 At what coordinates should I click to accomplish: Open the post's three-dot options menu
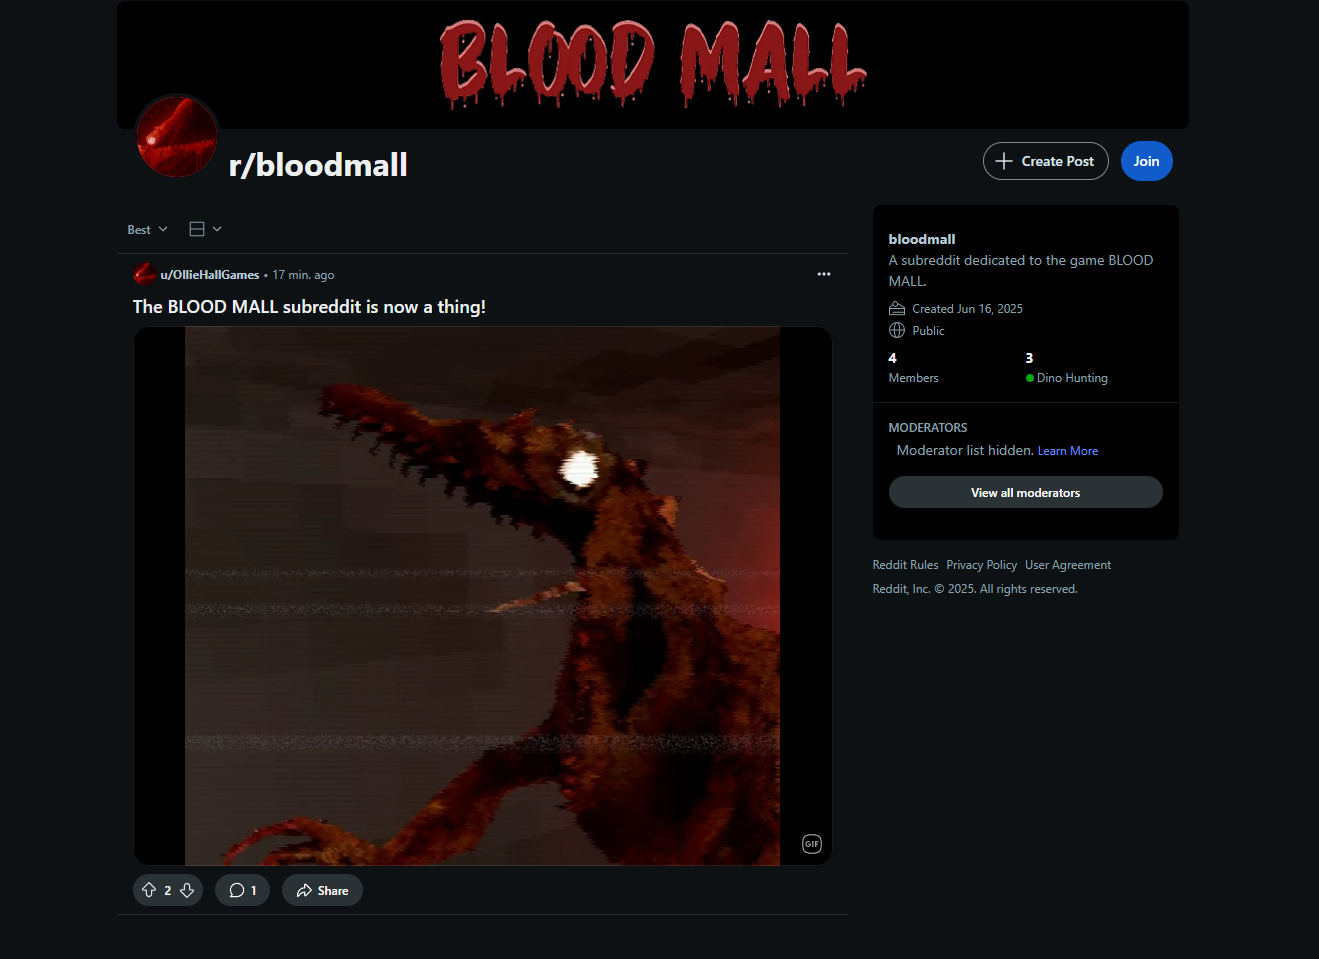(824, 274)
